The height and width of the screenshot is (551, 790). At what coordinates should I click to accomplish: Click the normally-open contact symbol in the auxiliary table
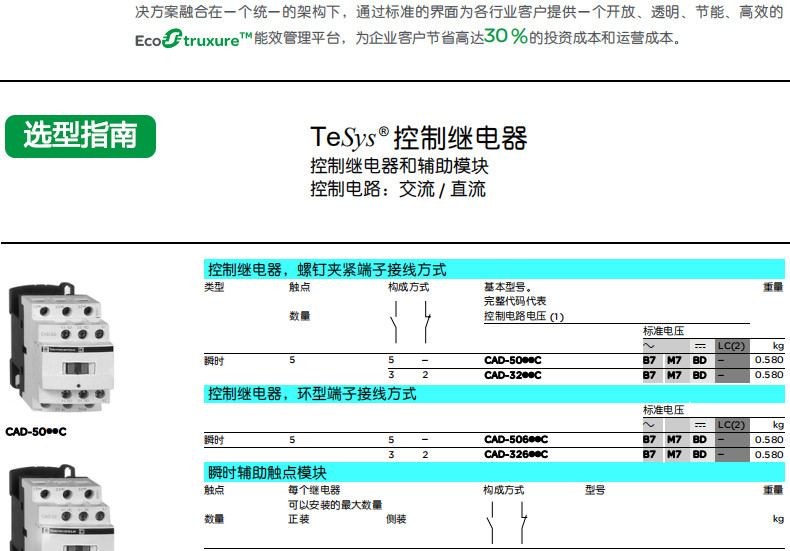coord(491,523)
